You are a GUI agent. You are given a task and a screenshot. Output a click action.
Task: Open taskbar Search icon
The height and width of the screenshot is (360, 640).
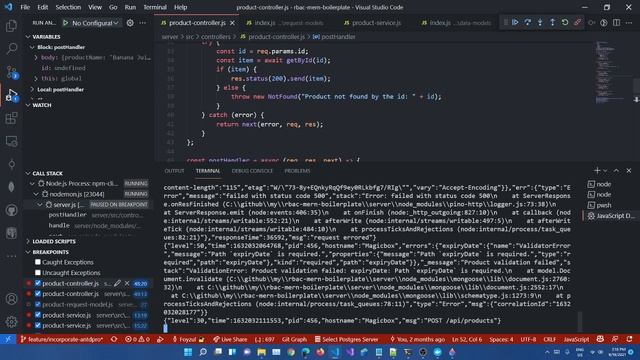(203, 352)
